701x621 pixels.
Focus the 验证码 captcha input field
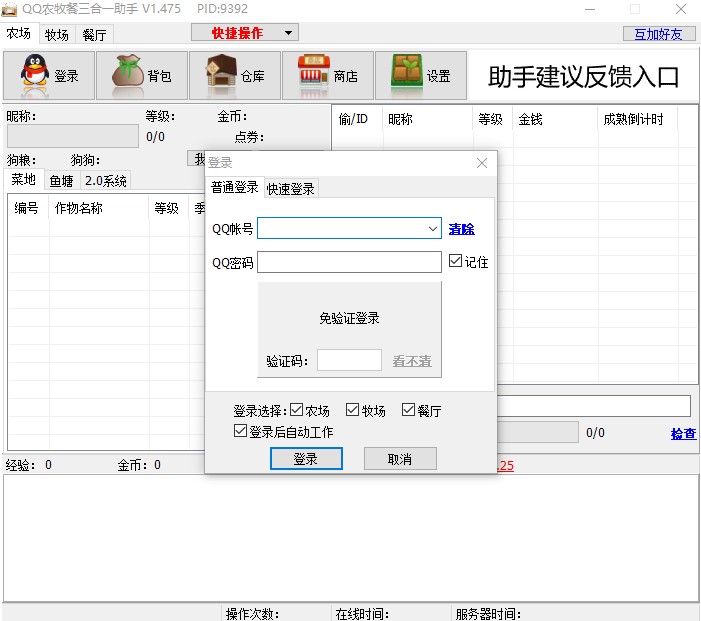(x=349, y=360)
